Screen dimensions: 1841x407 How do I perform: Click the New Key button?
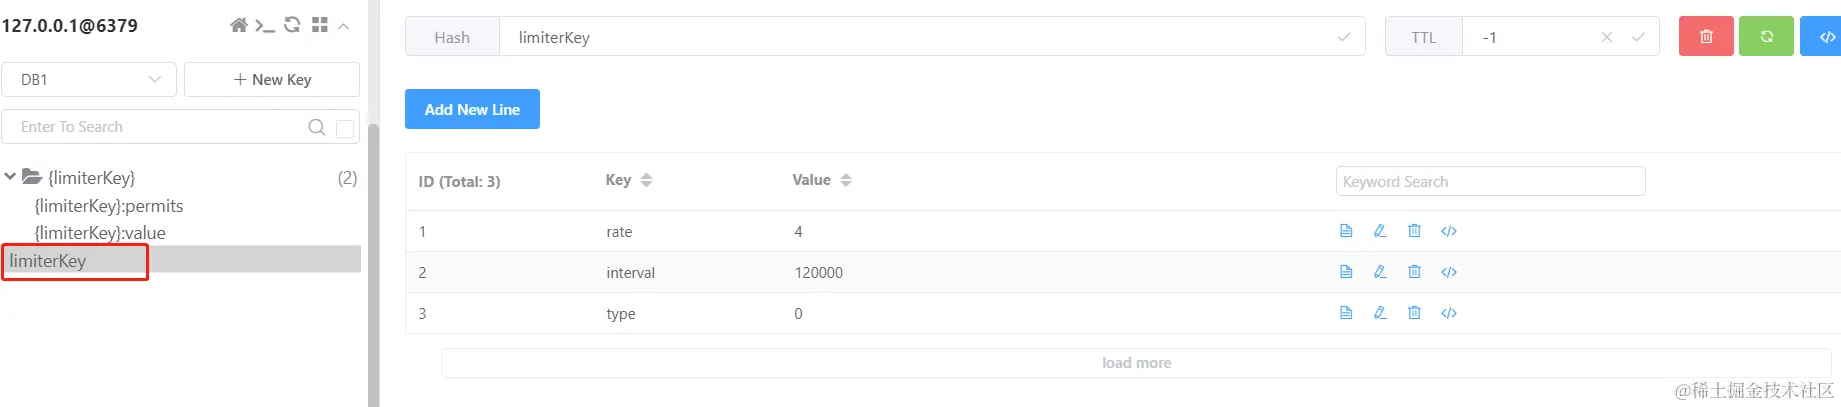(x=272, y=80)
